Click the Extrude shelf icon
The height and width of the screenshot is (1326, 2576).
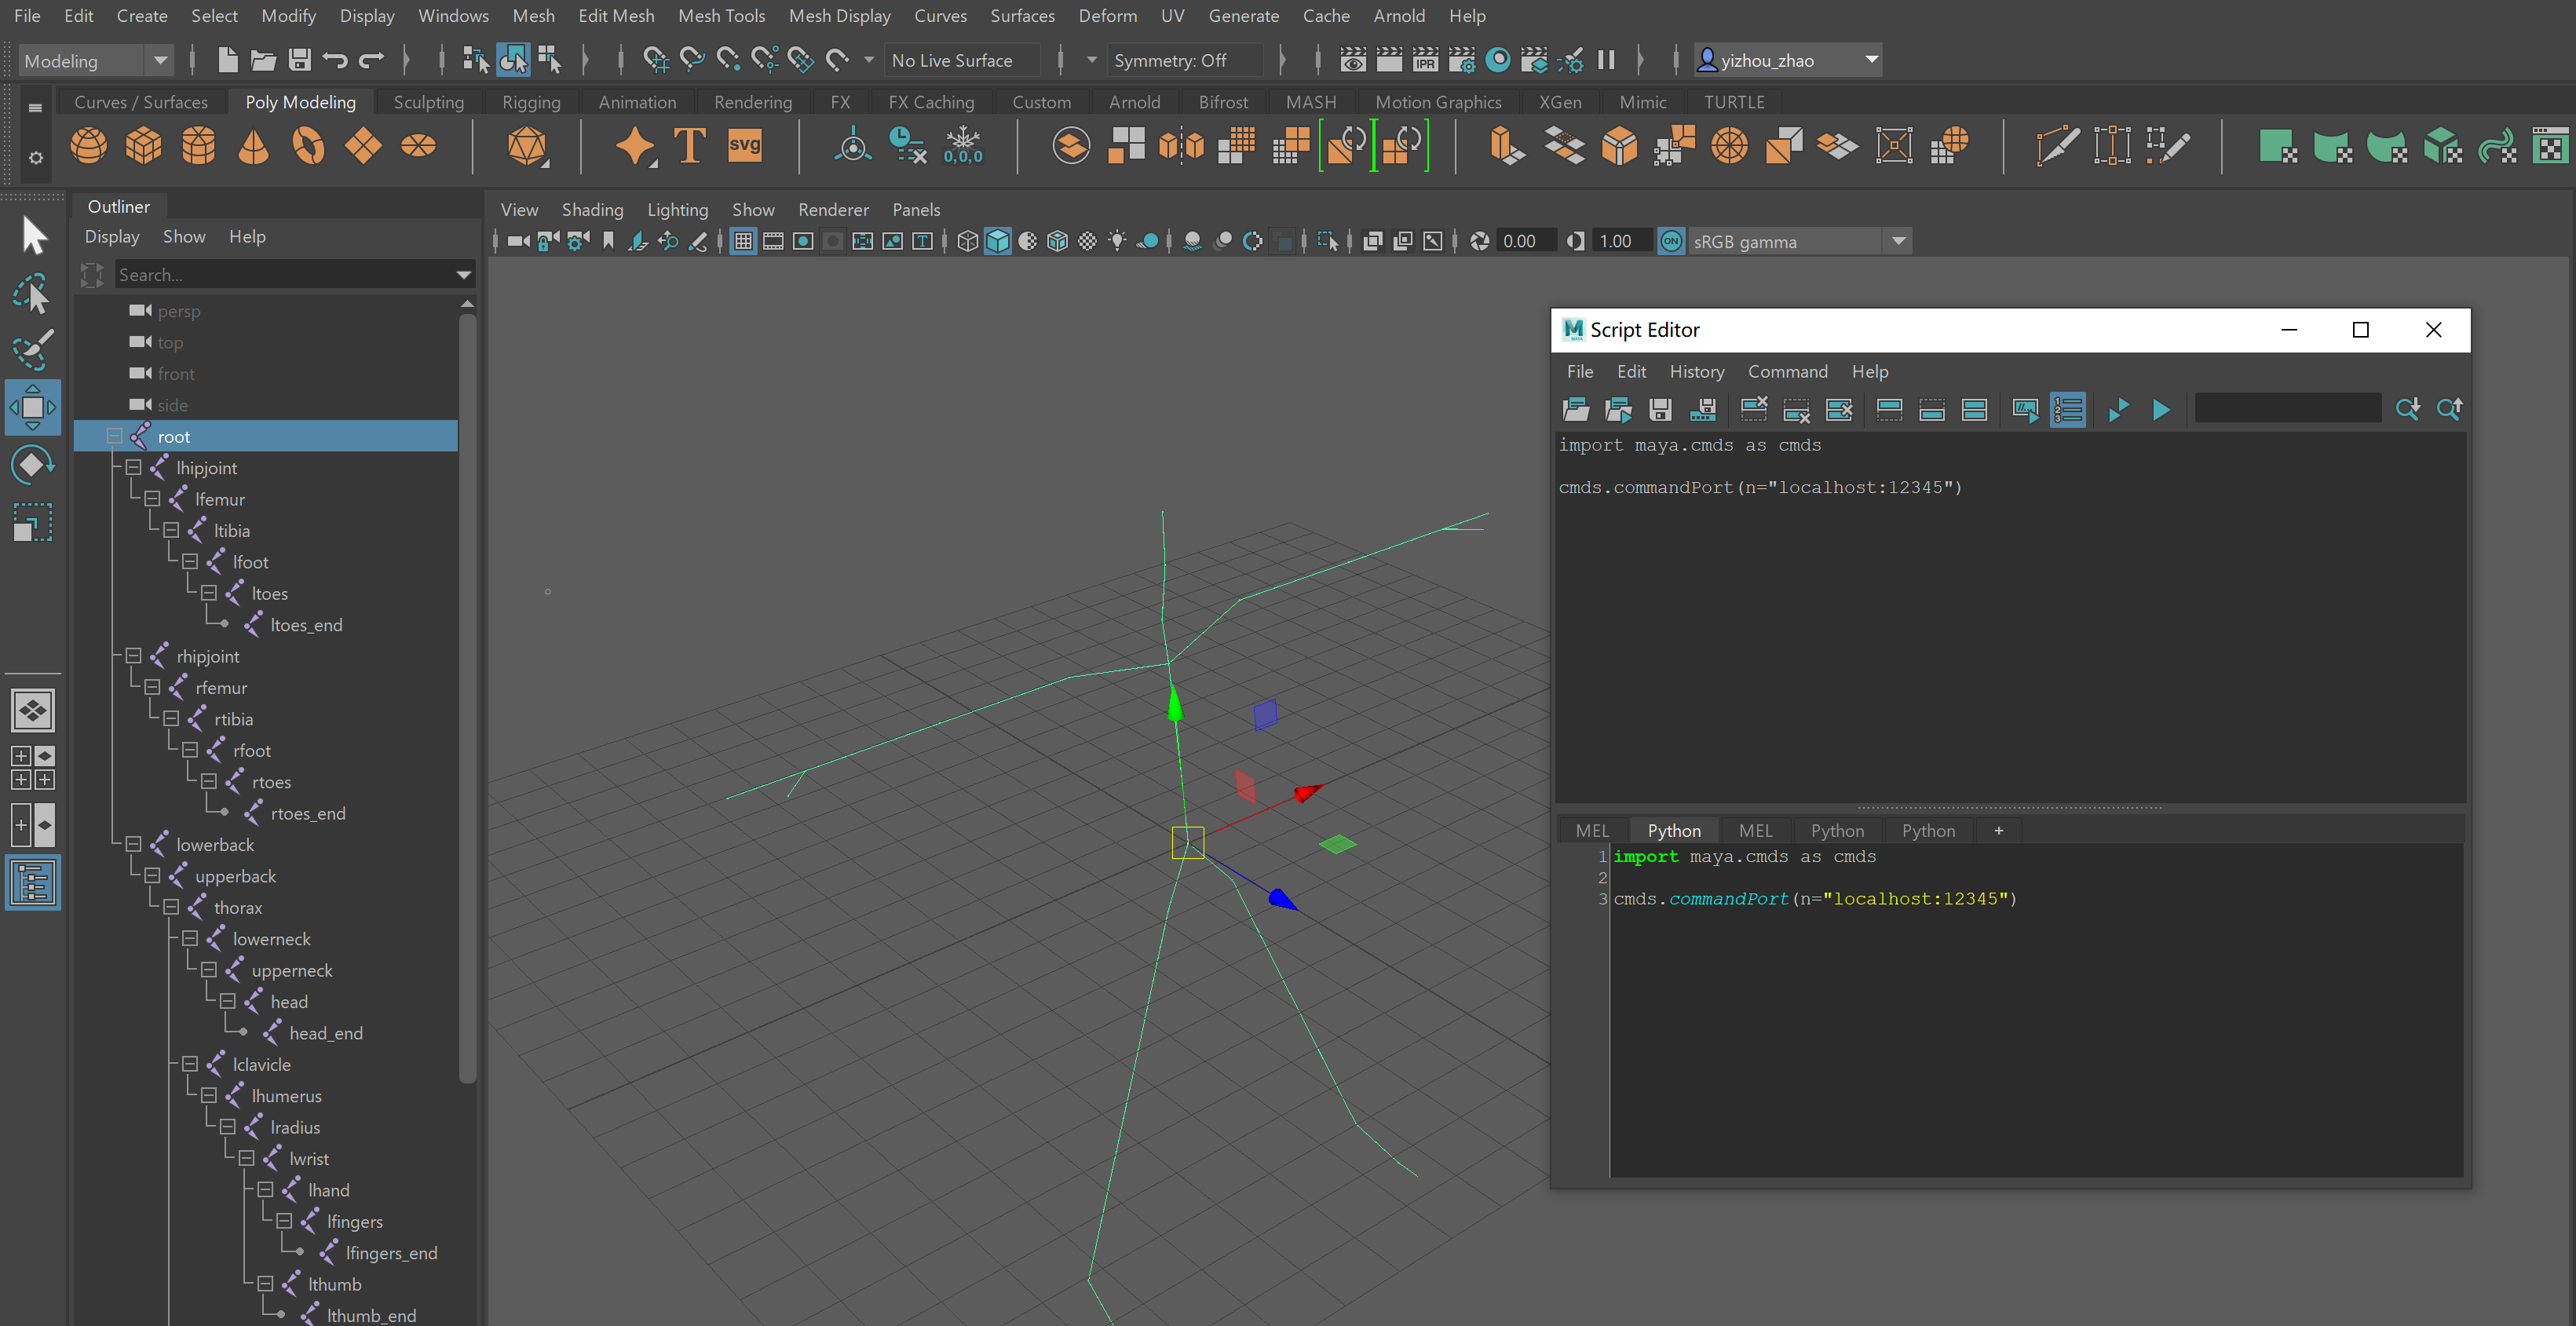coord(1507,146)
